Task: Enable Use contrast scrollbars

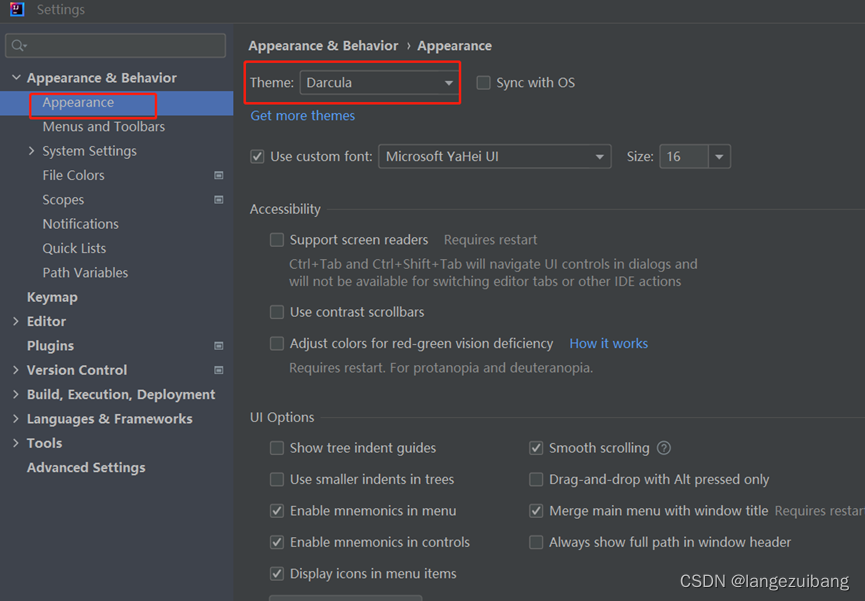Action: [277, 312]
